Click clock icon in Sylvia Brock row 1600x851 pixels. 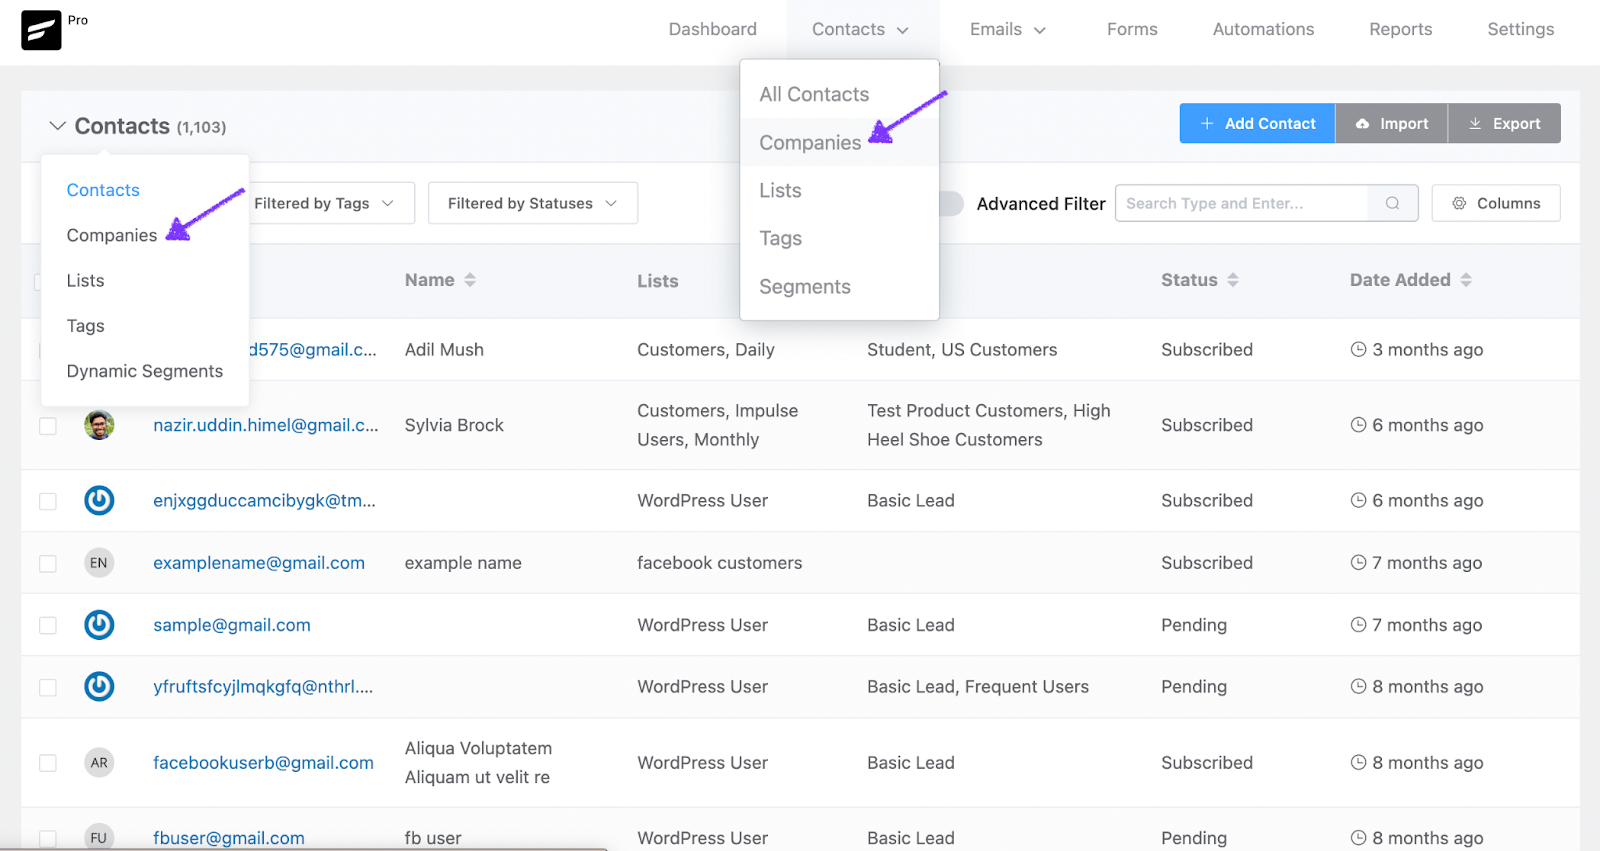point(1358,425)
